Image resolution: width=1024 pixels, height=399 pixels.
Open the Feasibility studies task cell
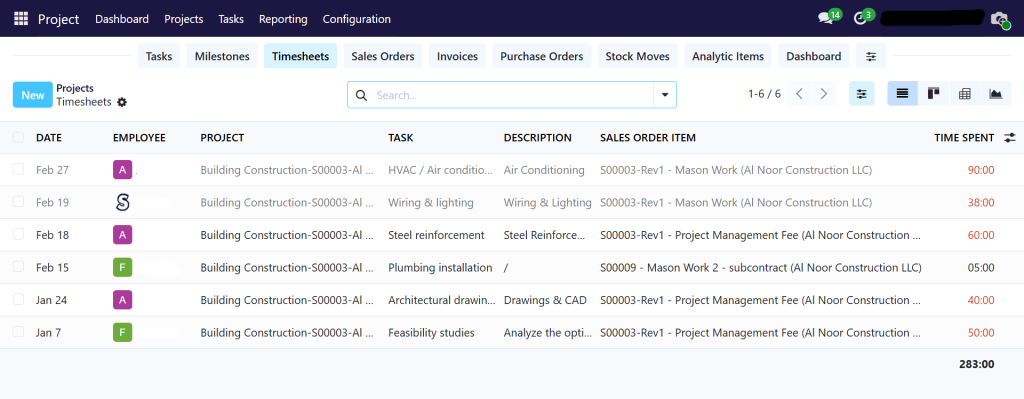[x=431, y=333]
